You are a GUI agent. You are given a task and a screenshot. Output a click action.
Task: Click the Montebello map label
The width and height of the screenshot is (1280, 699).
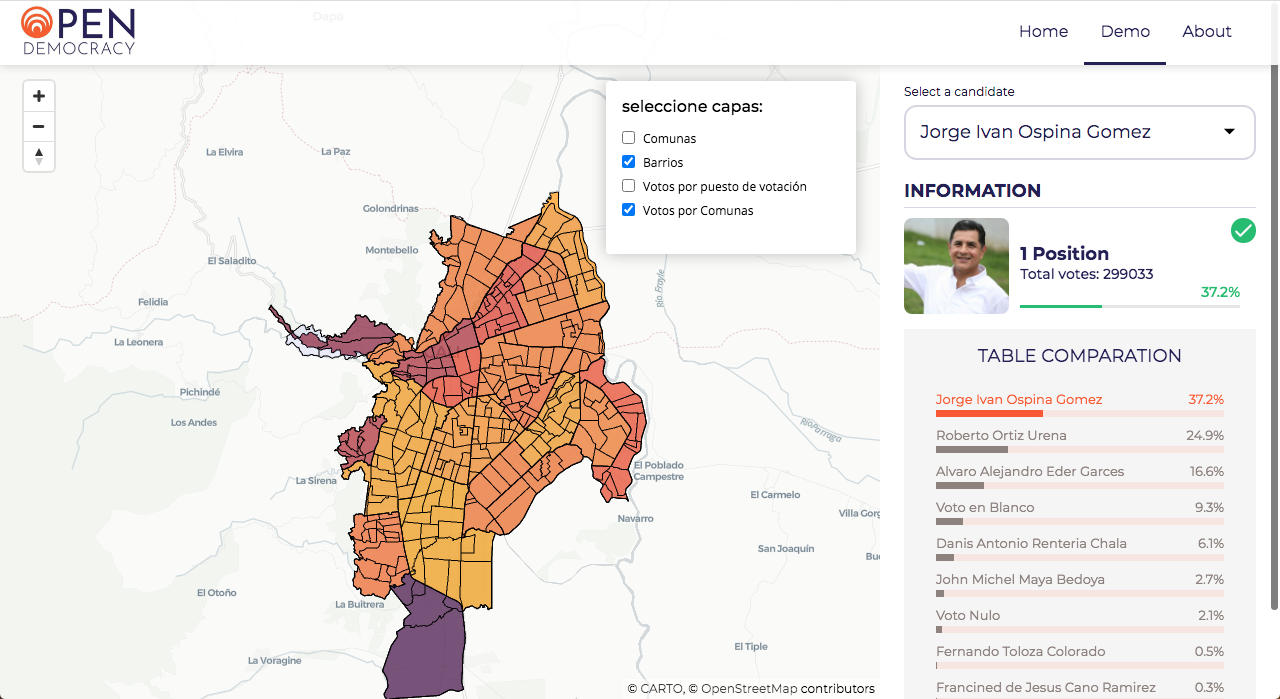392,250
